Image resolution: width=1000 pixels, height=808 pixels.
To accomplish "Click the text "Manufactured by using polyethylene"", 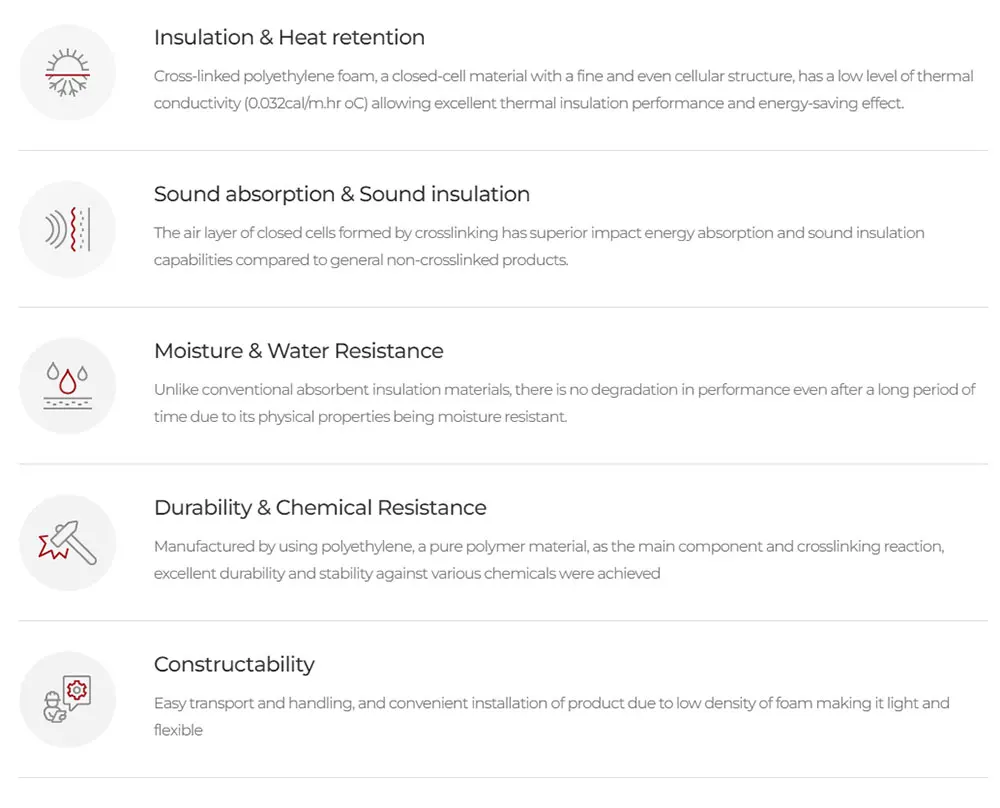I will click(275, 547).
